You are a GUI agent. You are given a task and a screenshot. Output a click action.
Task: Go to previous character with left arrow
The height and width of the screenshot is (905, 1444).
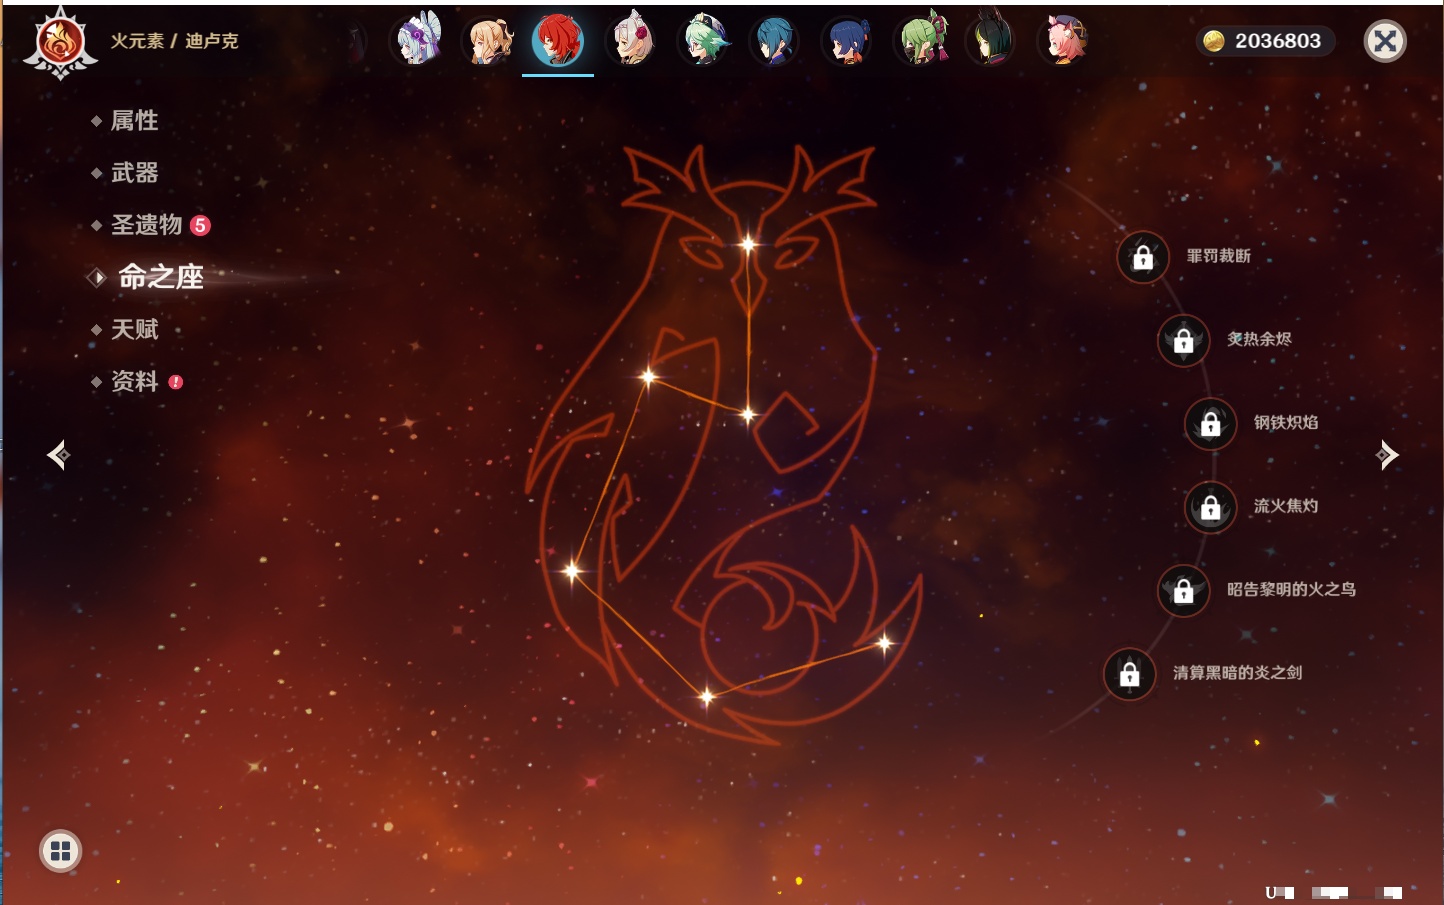58,455
